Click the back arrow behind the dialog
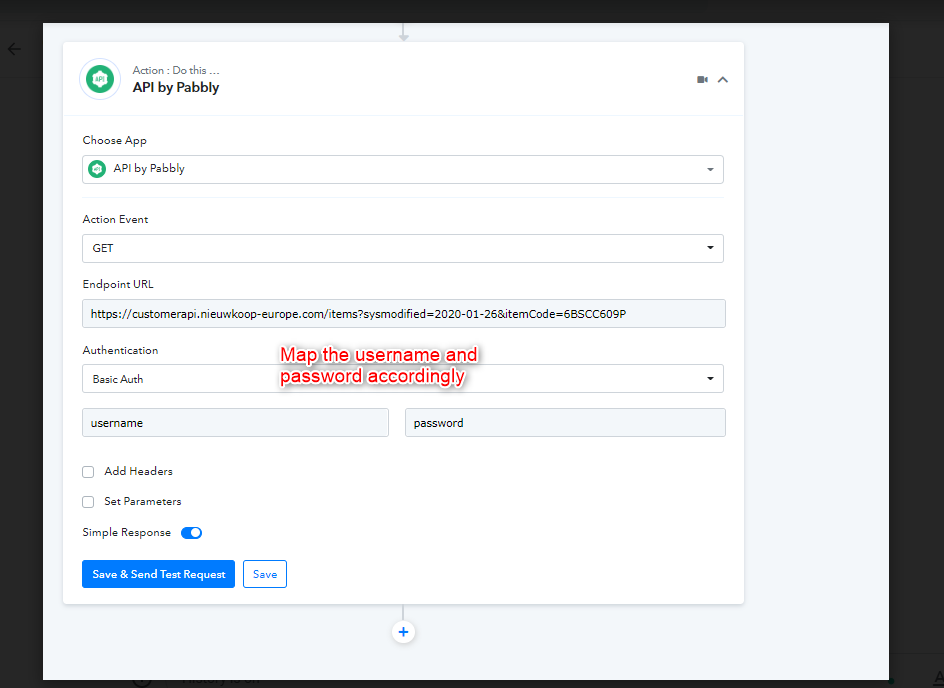The image size is (944, 688). (14, 49)
